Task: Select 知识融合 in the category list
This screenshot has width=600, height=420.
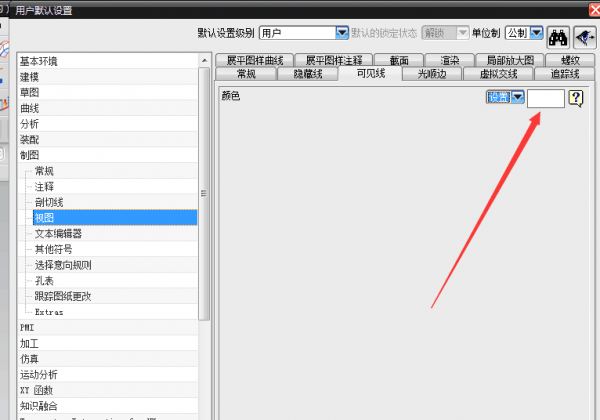Action: pyautogui.click(x=108, y=406)
